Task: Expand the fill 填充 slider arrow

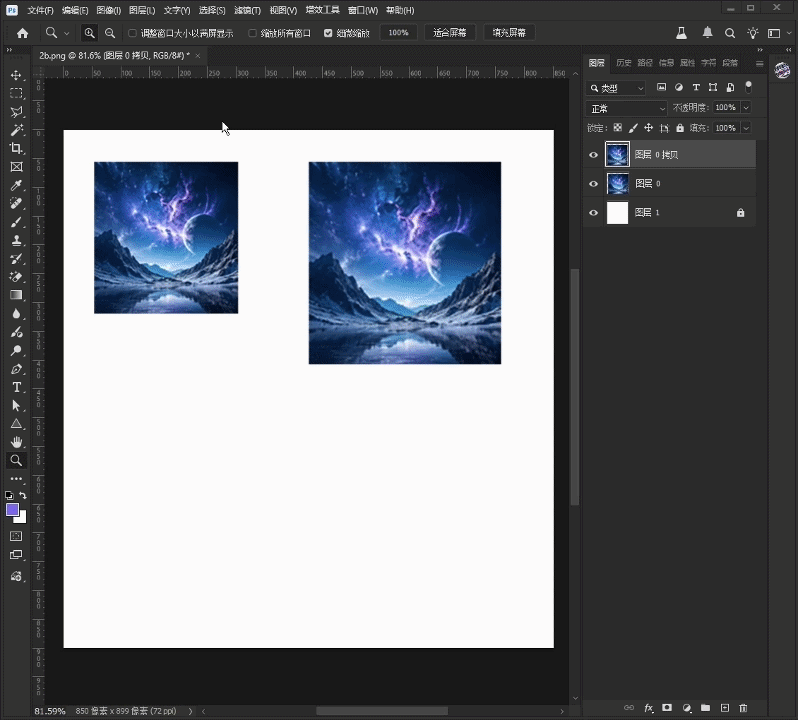Action: 746,128
